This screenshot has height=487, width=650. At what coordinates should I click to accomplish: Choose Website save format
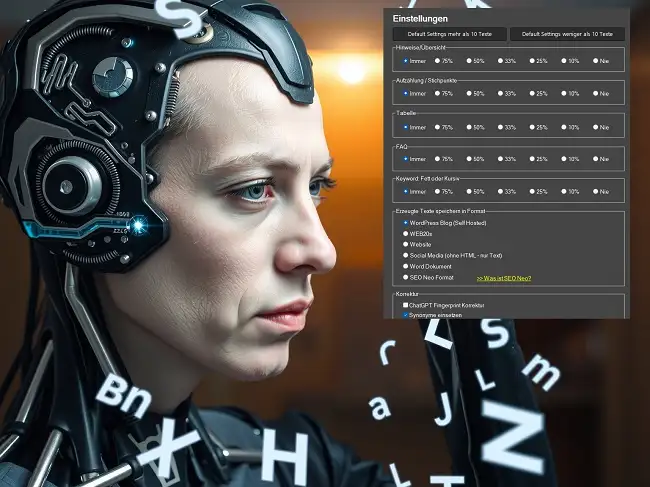point(405,245)
